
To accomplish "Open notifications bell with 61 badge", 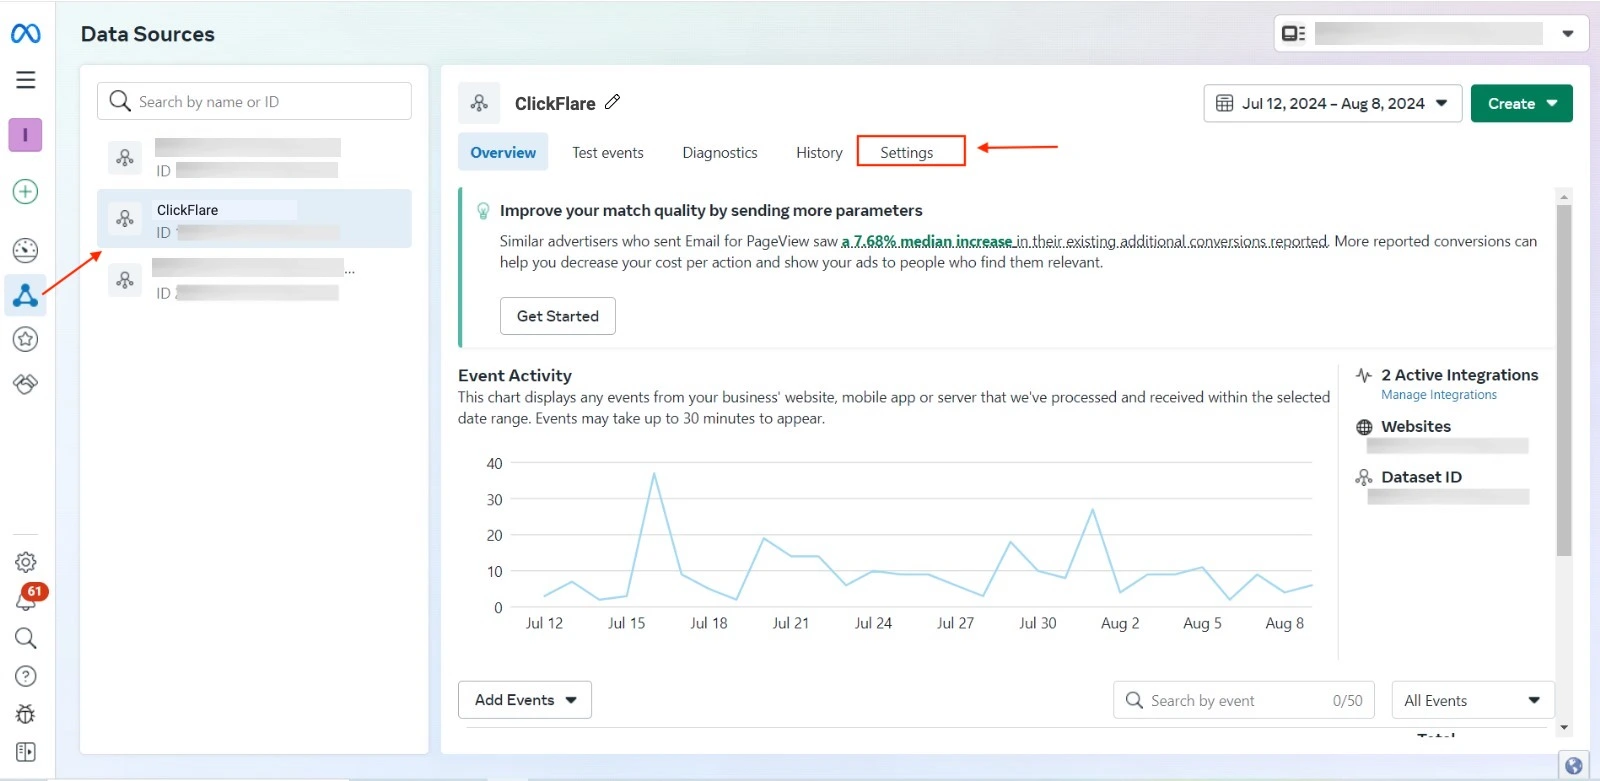I will click(28, 598).
